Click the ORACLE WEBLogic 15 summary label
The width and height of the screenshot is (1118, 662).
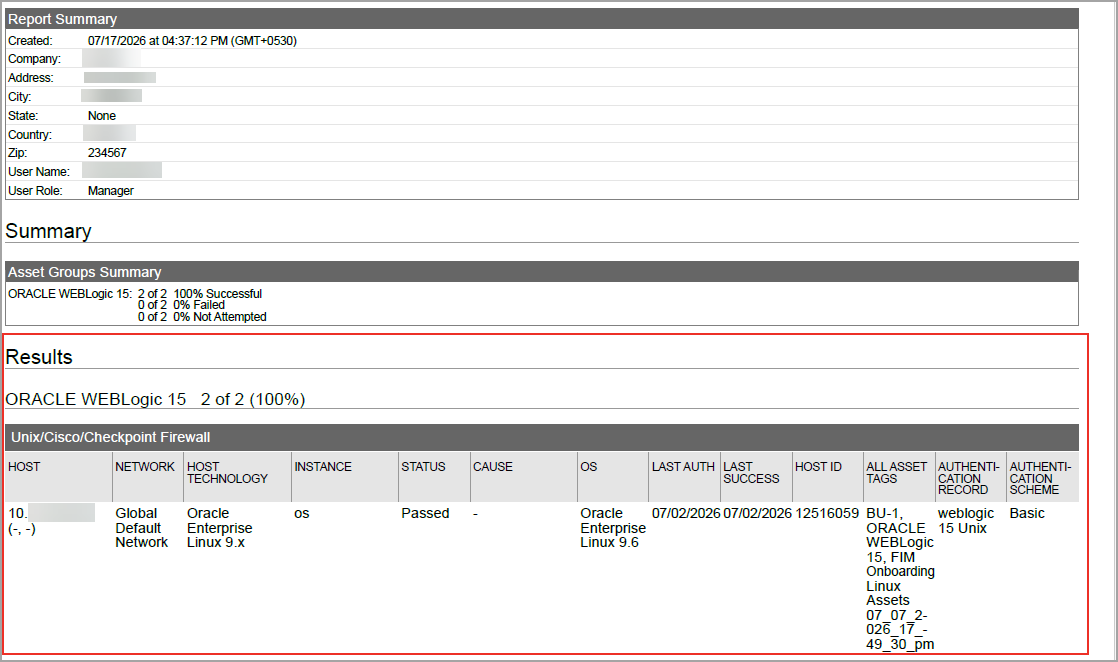(70, 294)
